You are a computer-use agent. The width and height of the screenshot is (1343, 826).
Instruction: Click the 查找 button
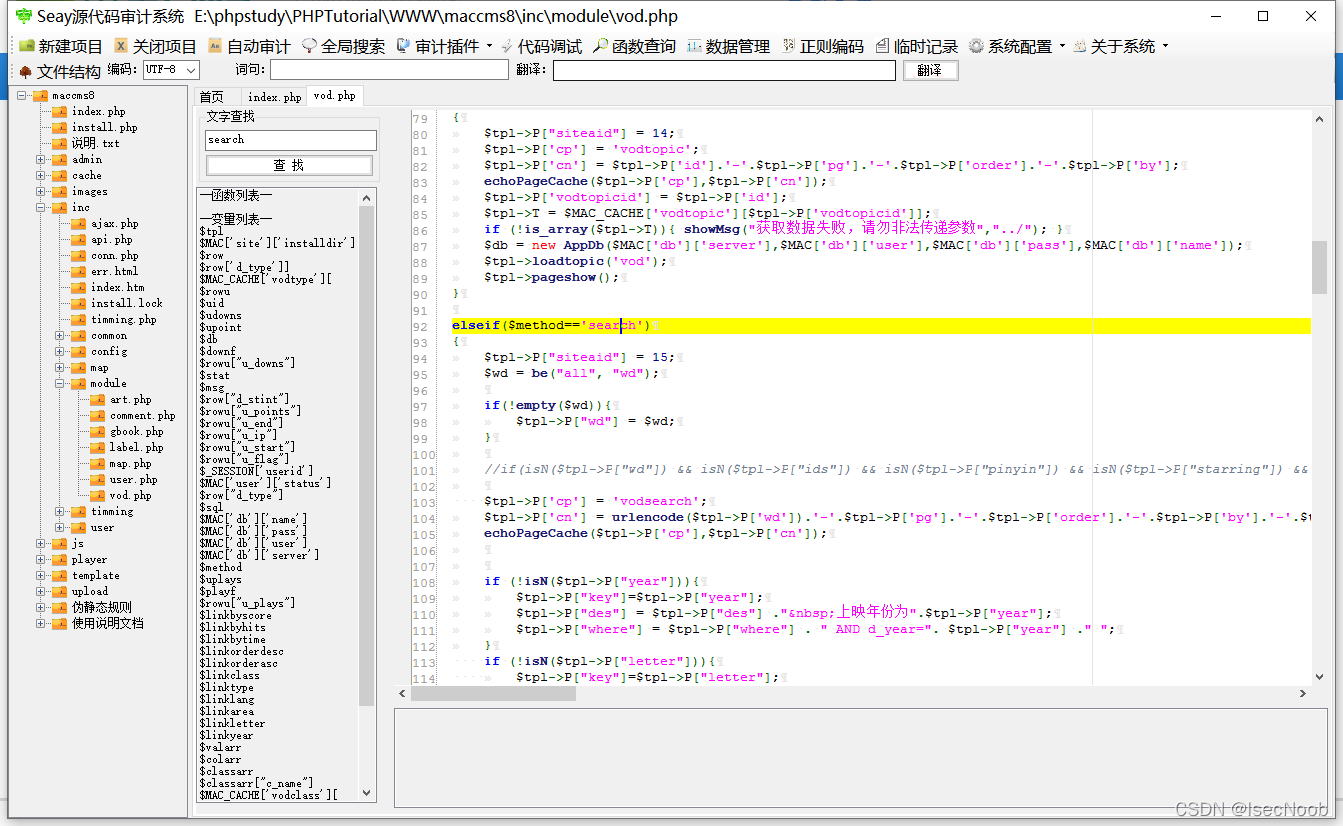click(289, 165)
